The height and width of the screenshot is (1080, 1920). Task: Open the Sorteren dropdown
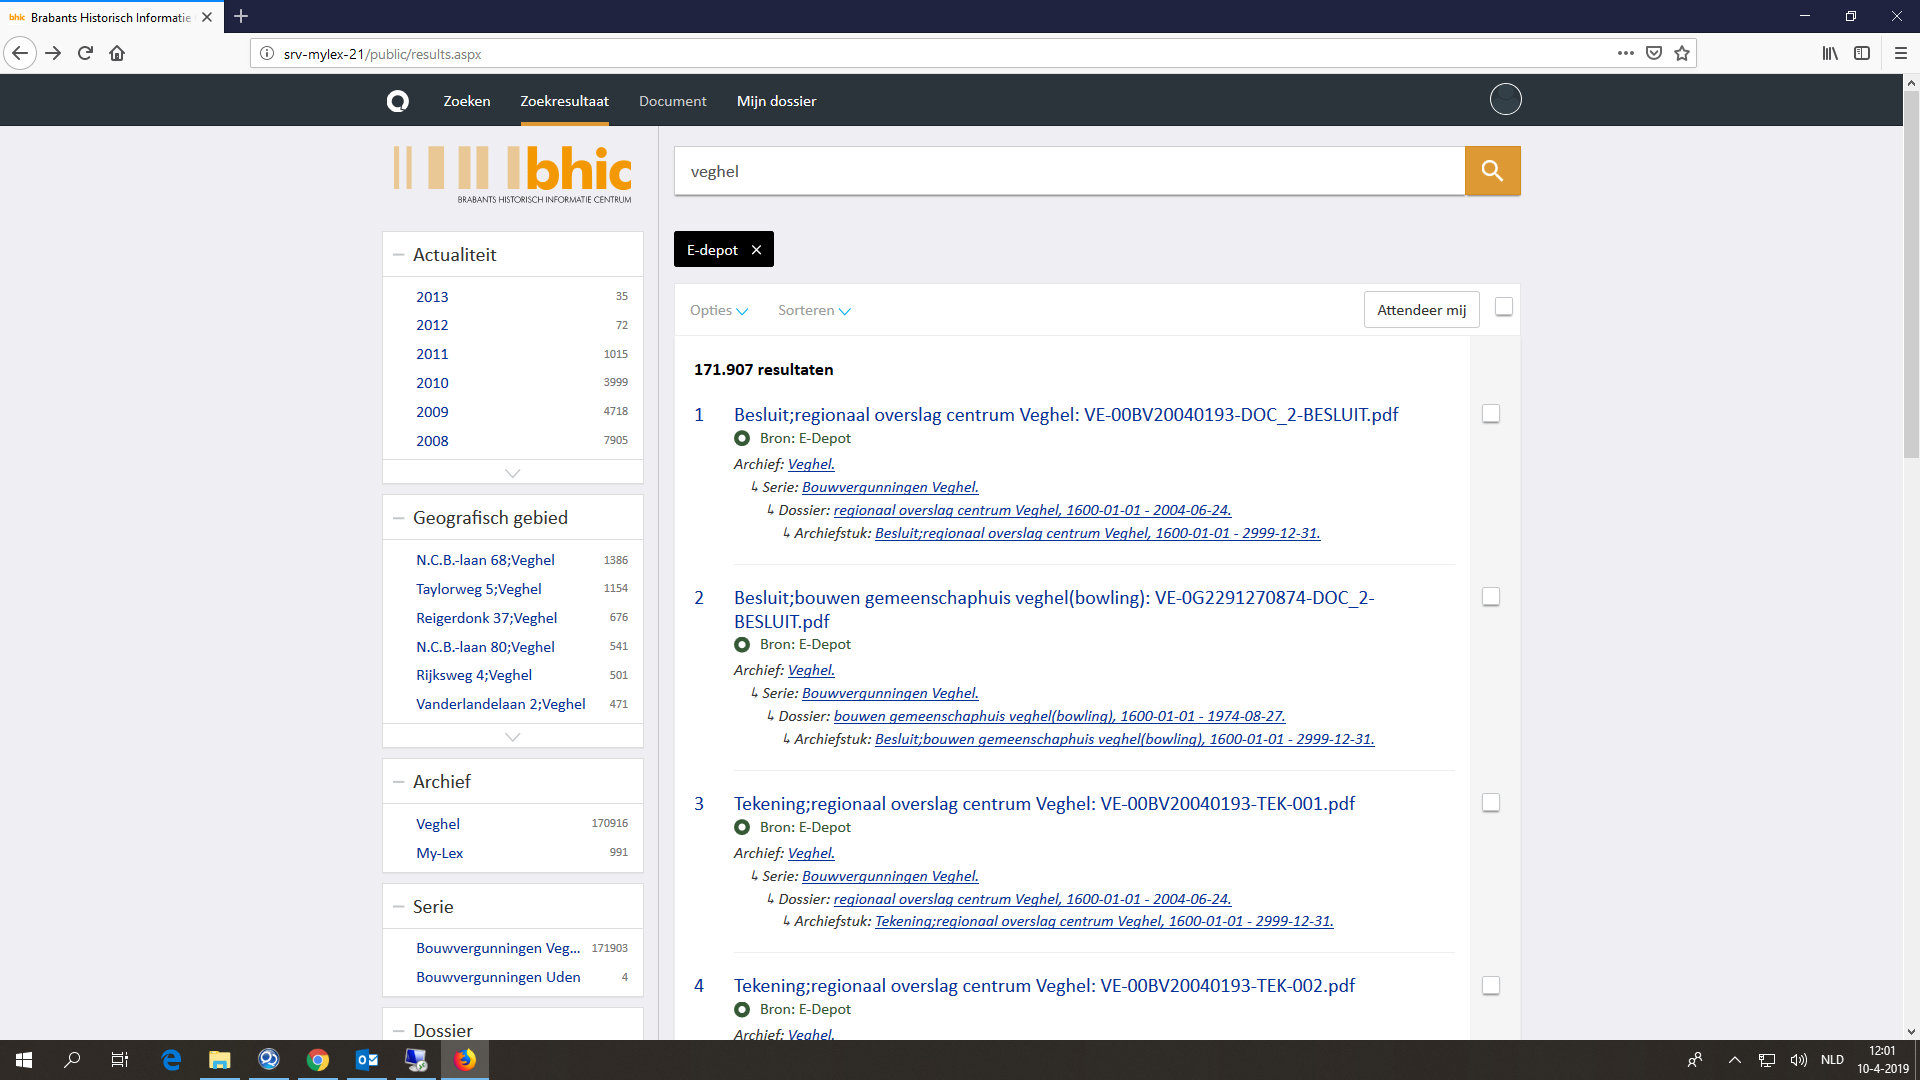pyautogui.click(x=814, y=311)
